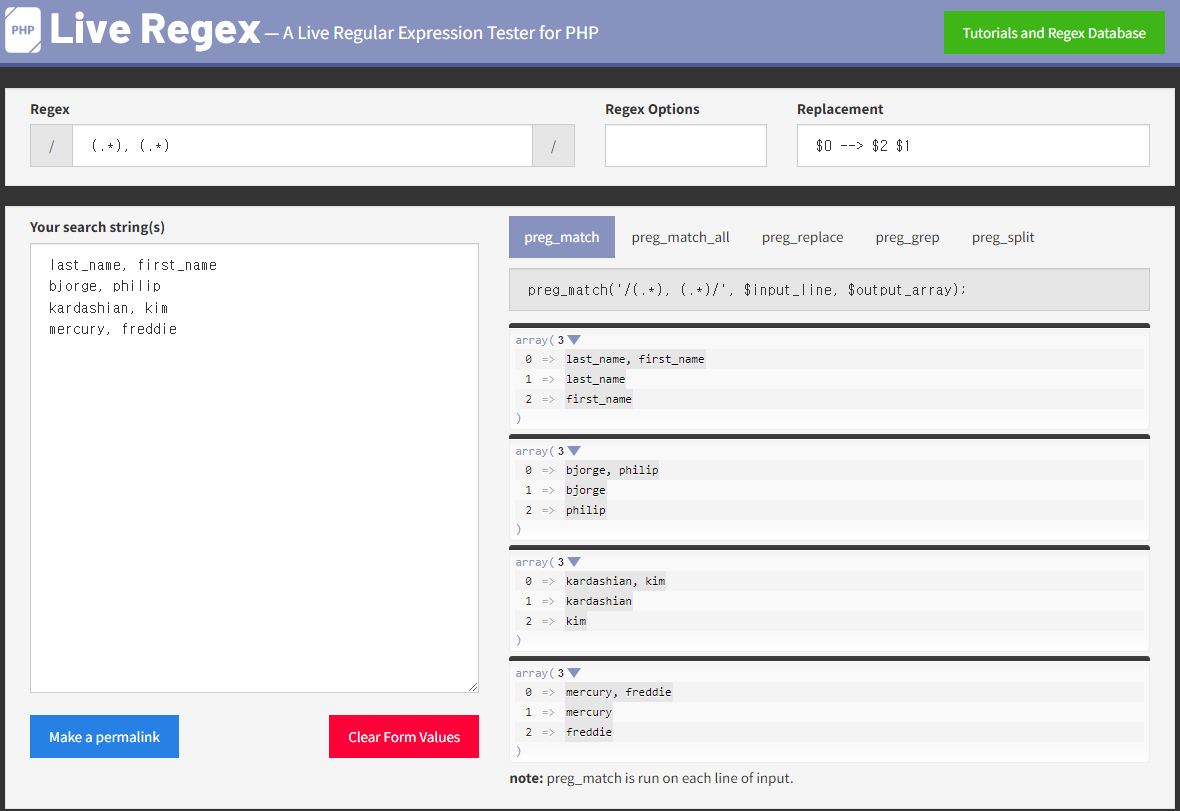Click the PHP logo icon
The width and height of the screenshot is (1180, 811).
tap(23, 30)
